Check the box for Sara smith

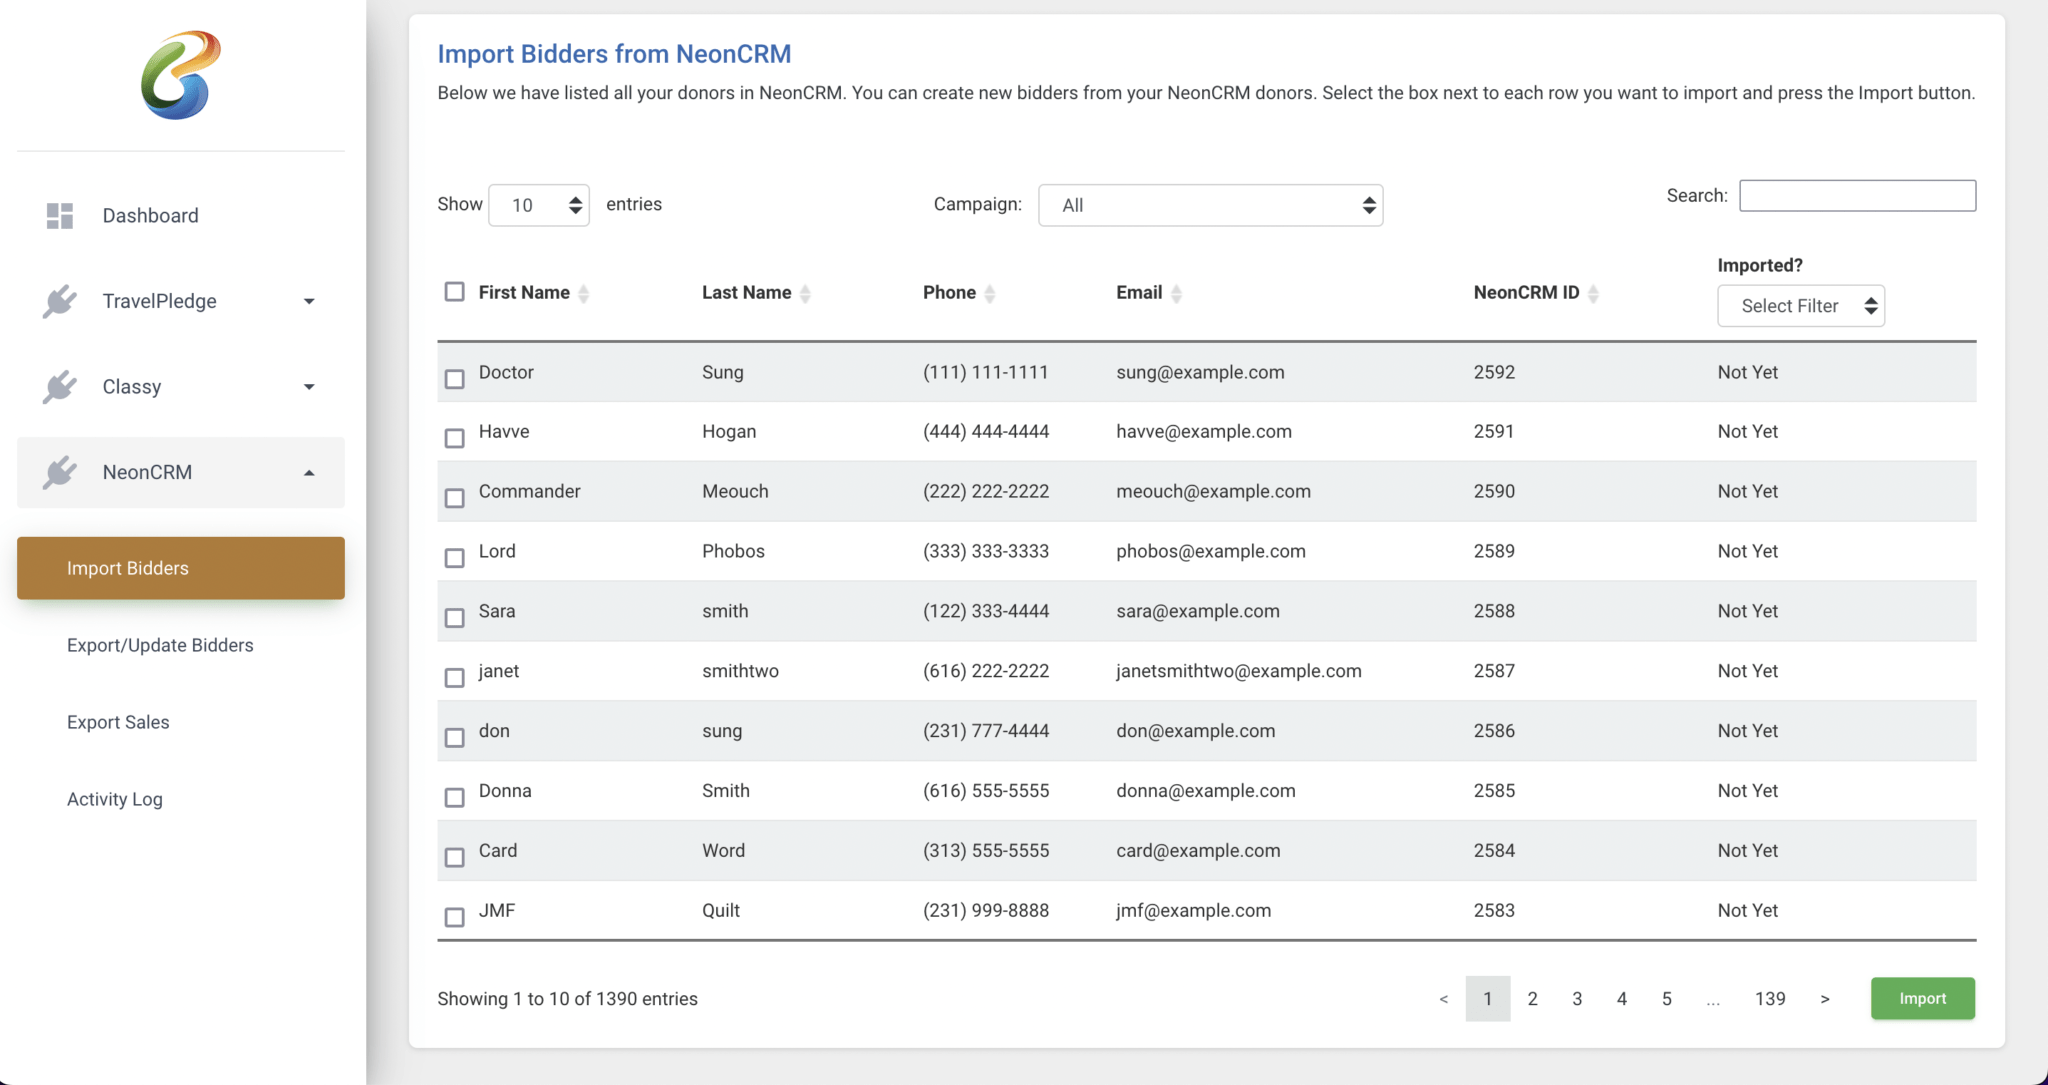[455, 618]
